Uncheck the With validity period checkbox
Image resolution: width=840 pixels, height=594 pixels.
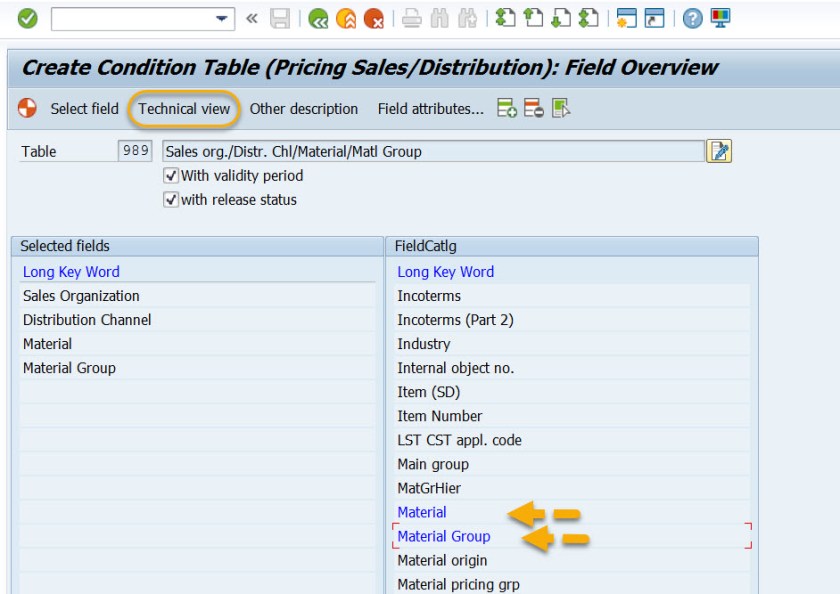(172, 175)
